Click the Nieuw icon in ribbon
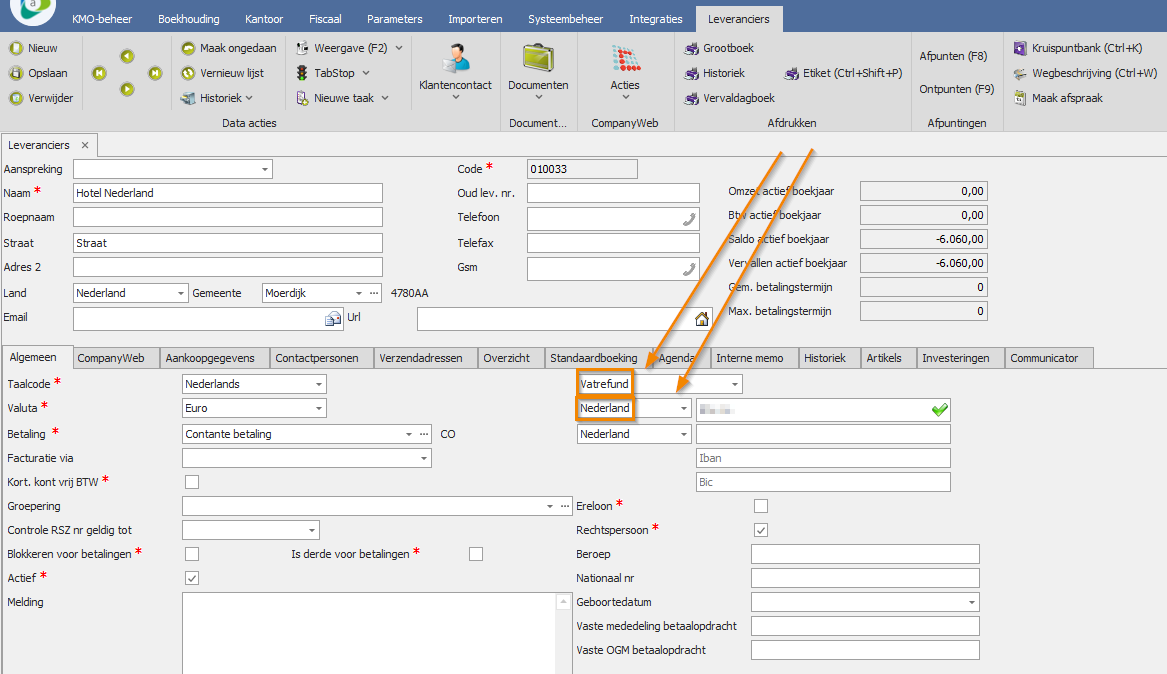Screen dimensions: 1167x674 pyautogui.click(x=16, y=48)
